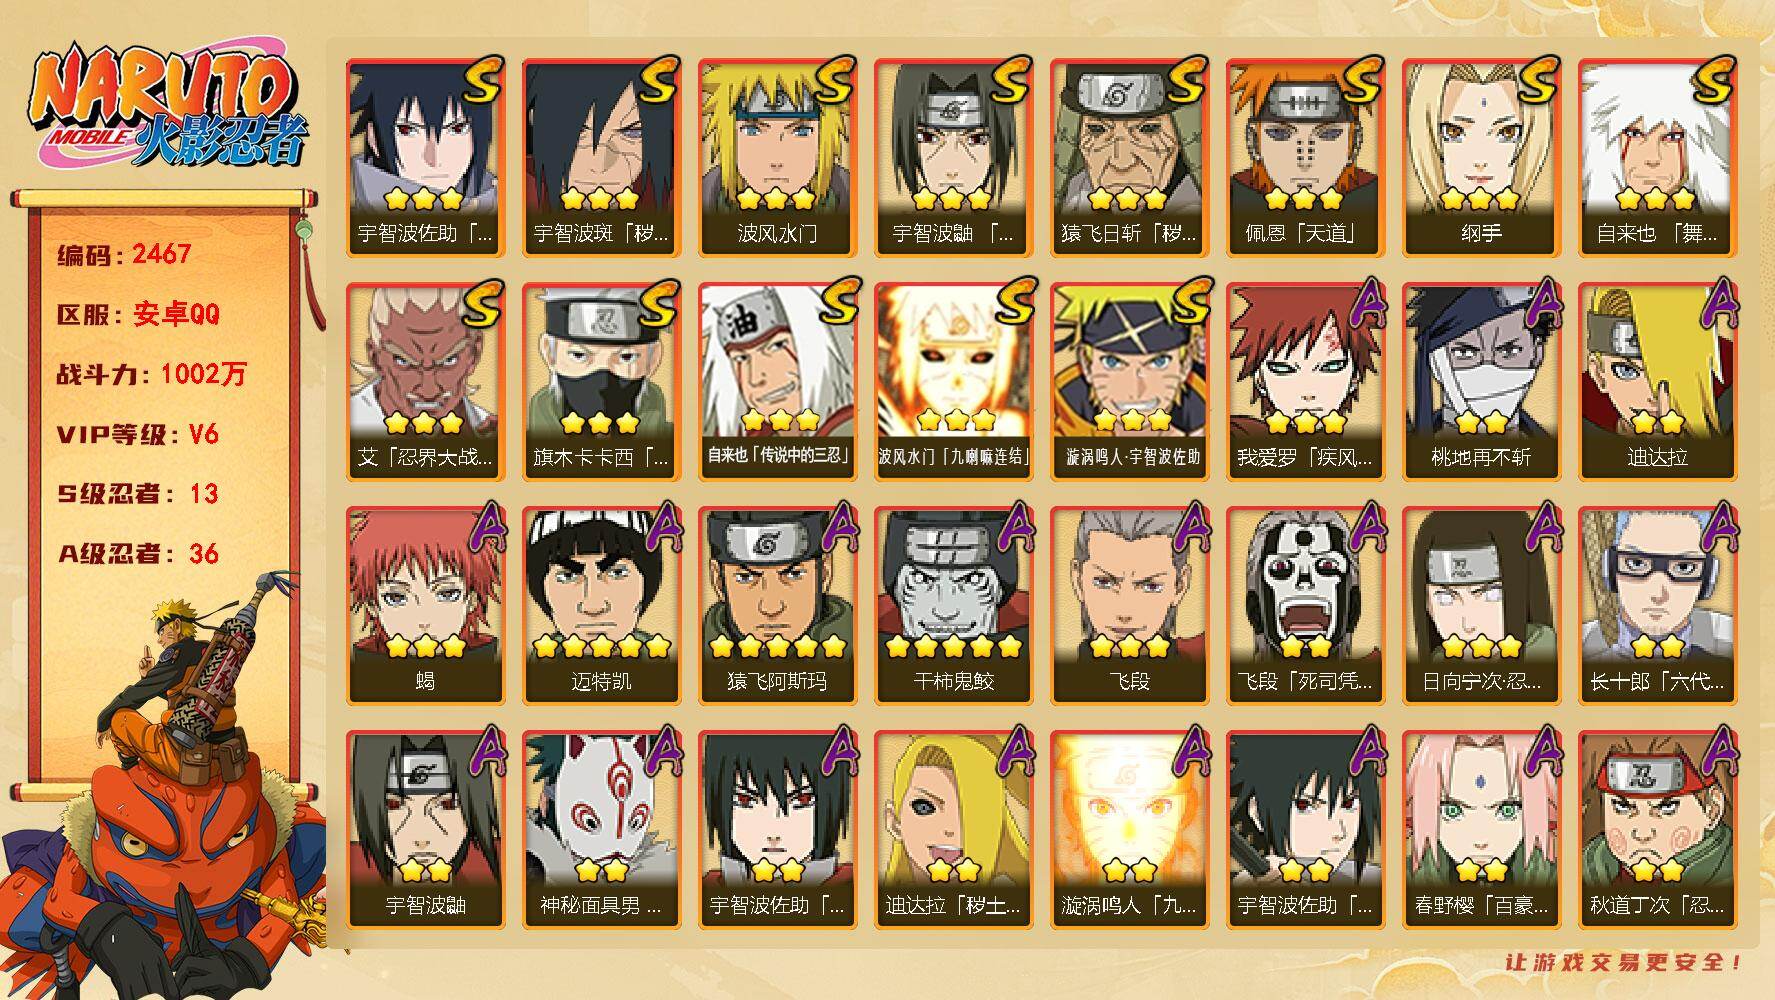Click the 宇智波鼬 A-rank card in bottom row
1775x1000 pixels.
[425, 830]
